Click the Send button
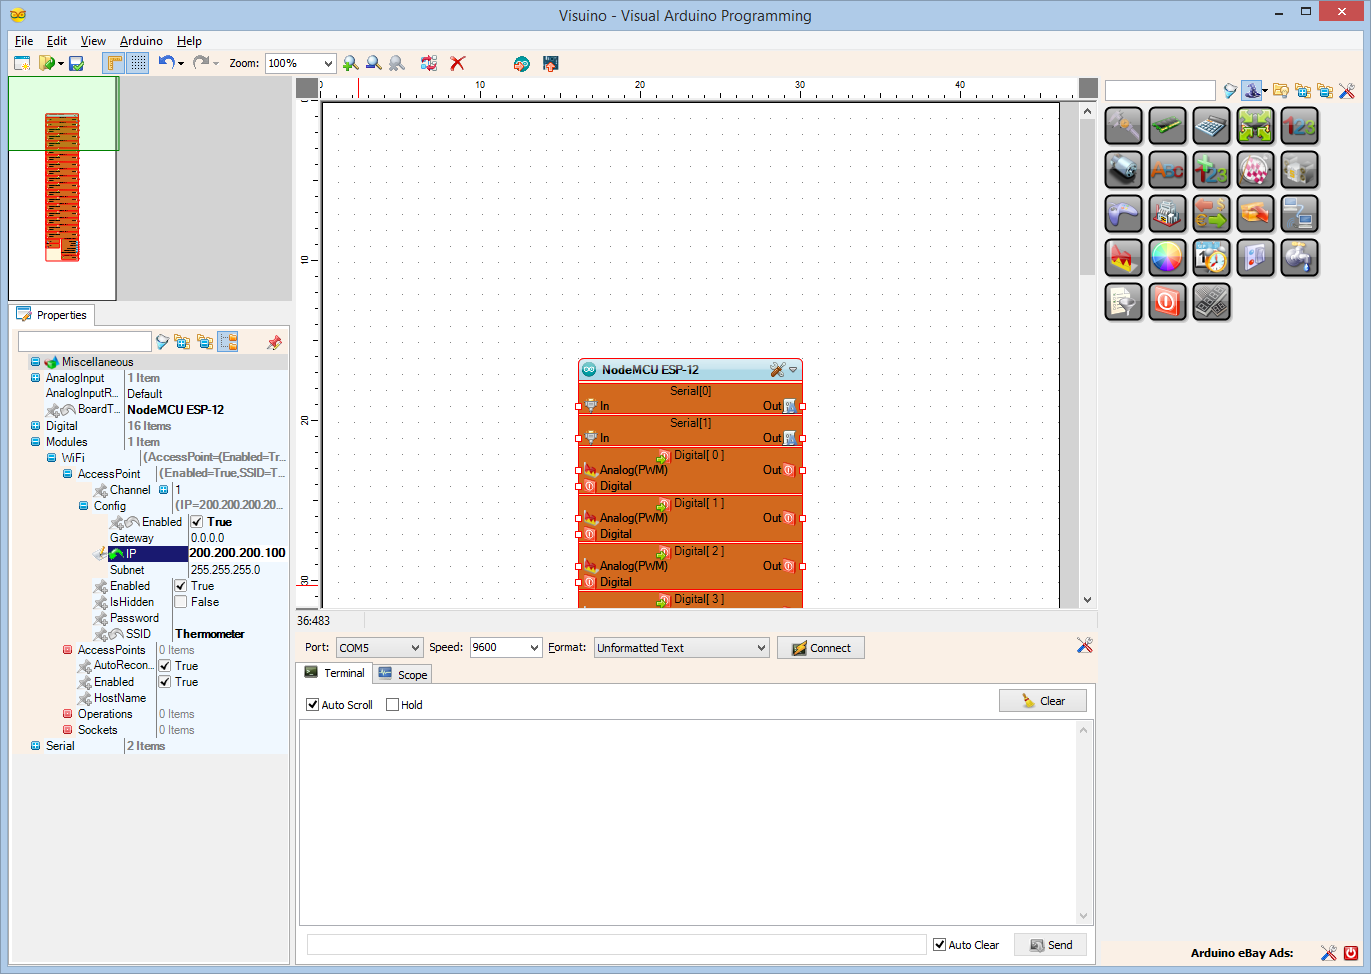The height and width of the screenshot is (974, 1371). coord(1051,945)
